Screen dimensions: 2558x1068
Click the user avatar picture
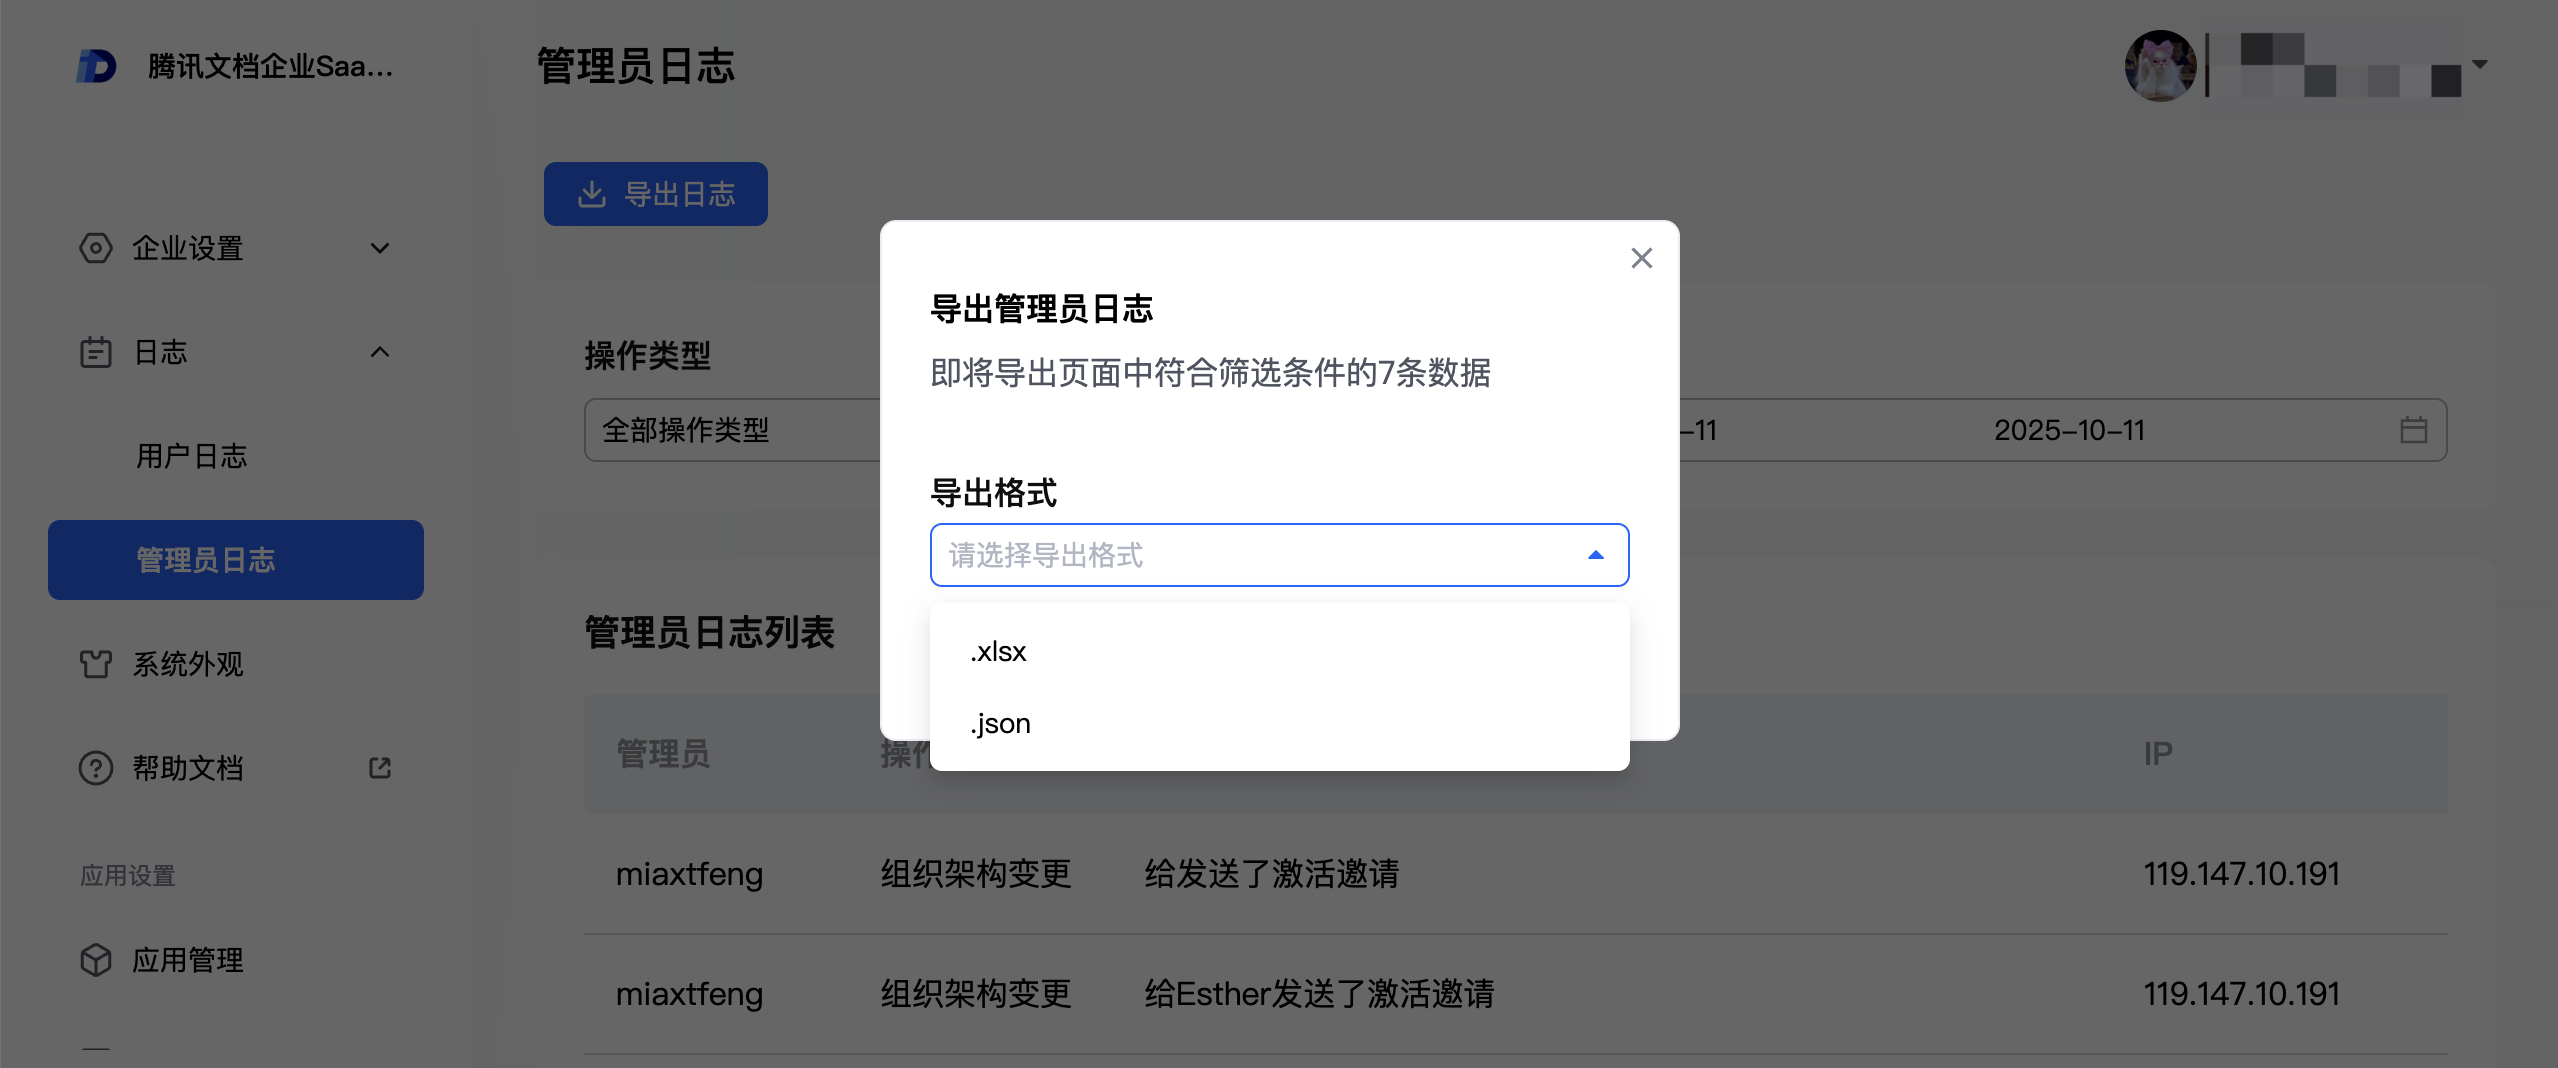(2160, 66)
